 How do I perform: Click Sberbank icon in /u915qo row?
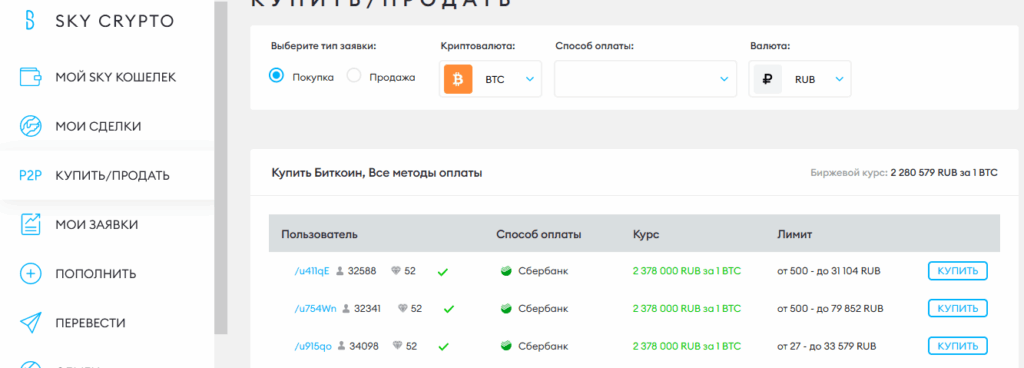(505, 346)
